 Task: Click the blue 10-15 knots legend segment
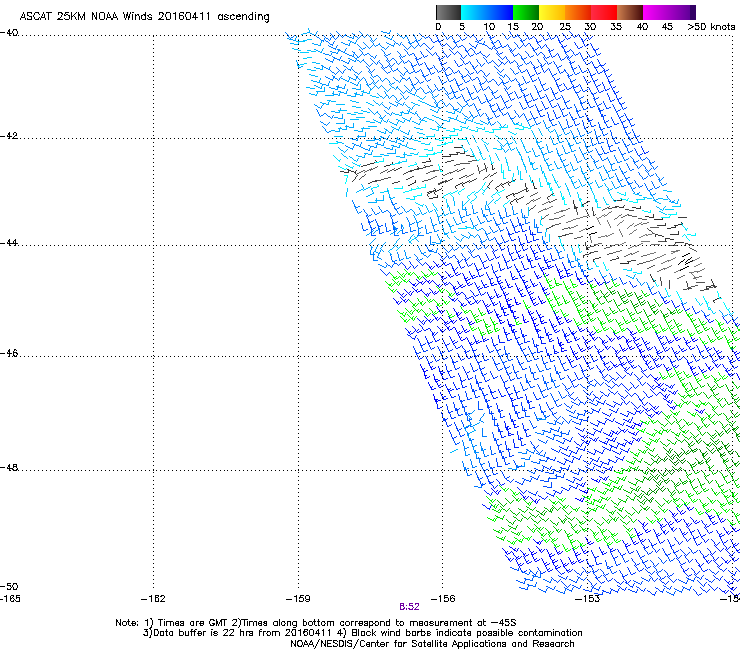[500, 12]
